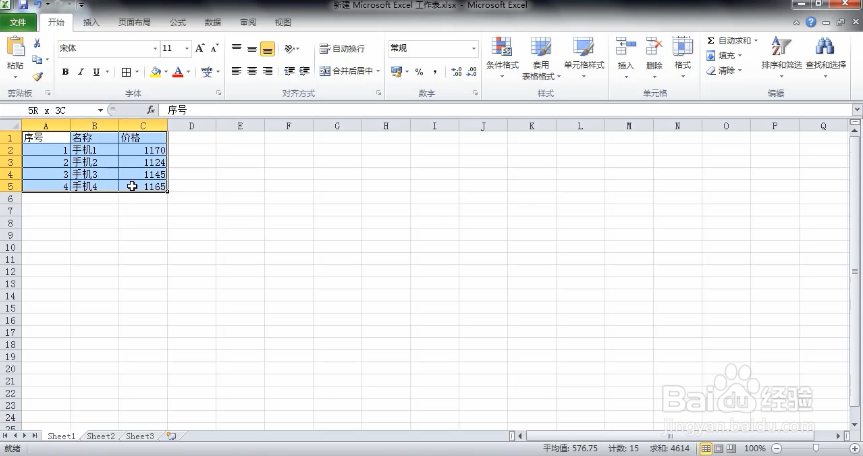Open 排序和筛选 sort and filter
Image resolution: width=863 pixels, height=456 pixels.
click(781, 57)
